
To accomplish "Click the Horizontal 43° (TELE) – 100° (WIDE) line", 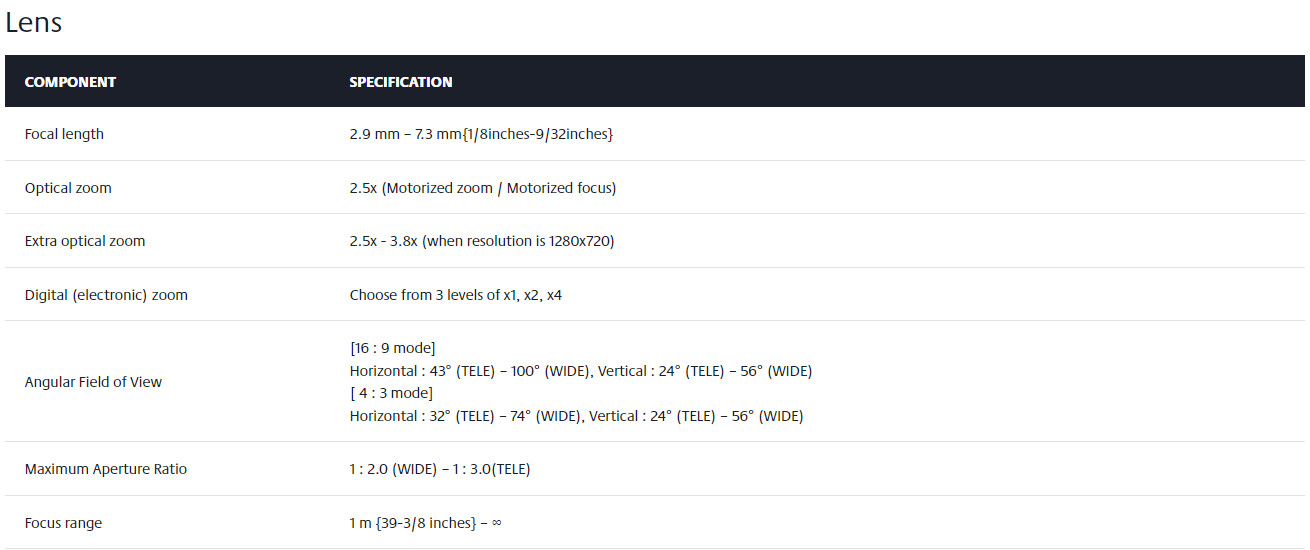I will tap(581, 371).
